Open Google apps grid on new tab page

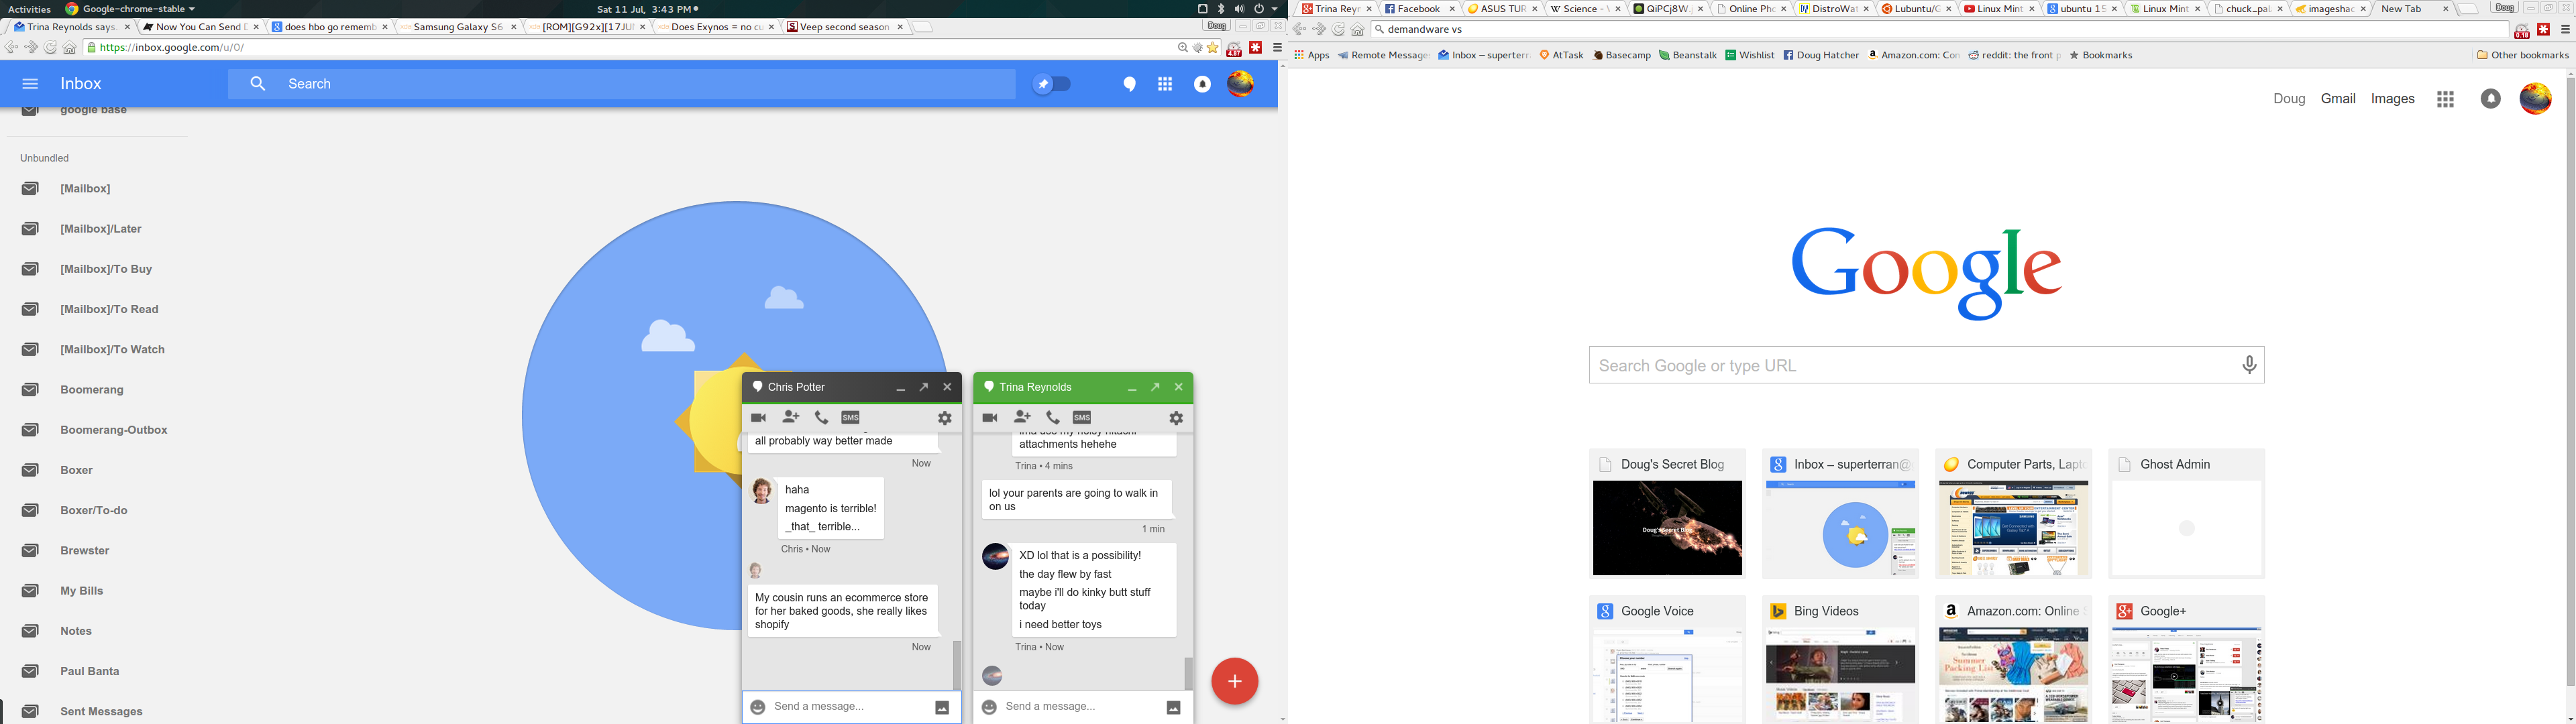(2446, 99)
